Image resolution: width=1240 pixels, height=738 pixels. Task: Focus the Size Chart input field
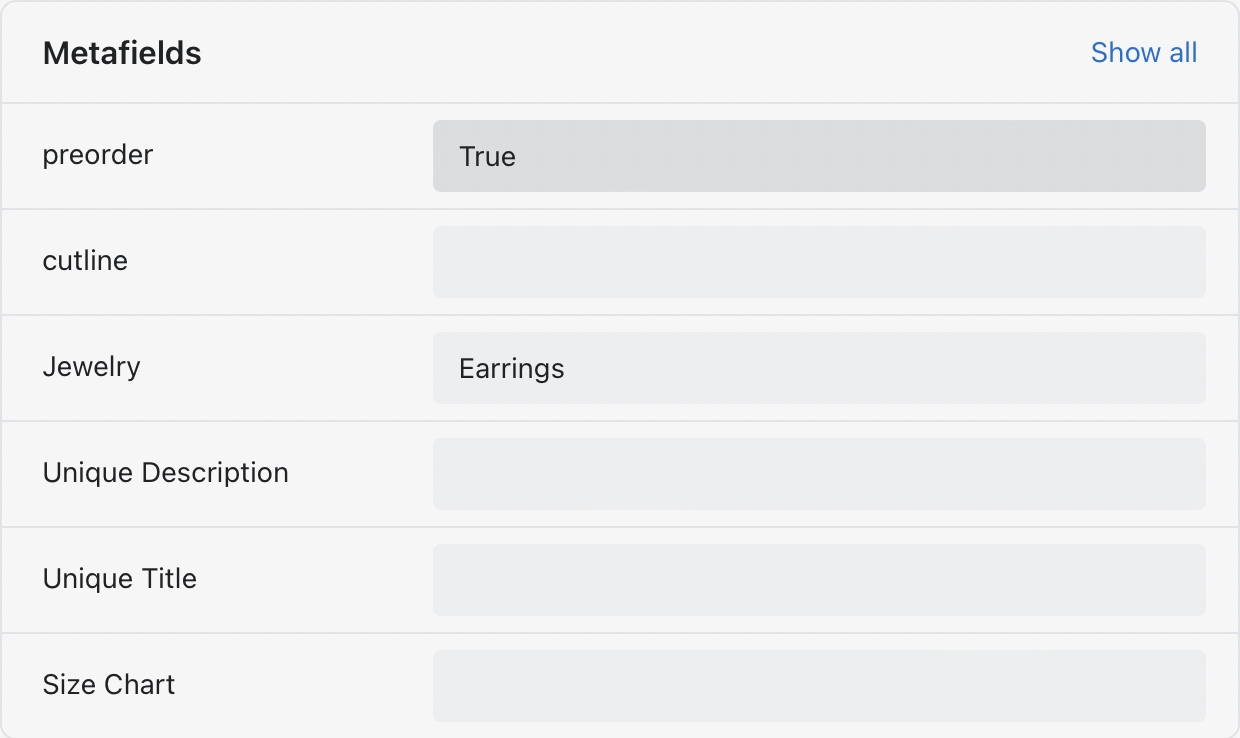pyautogui.click(x=819, y=686)
